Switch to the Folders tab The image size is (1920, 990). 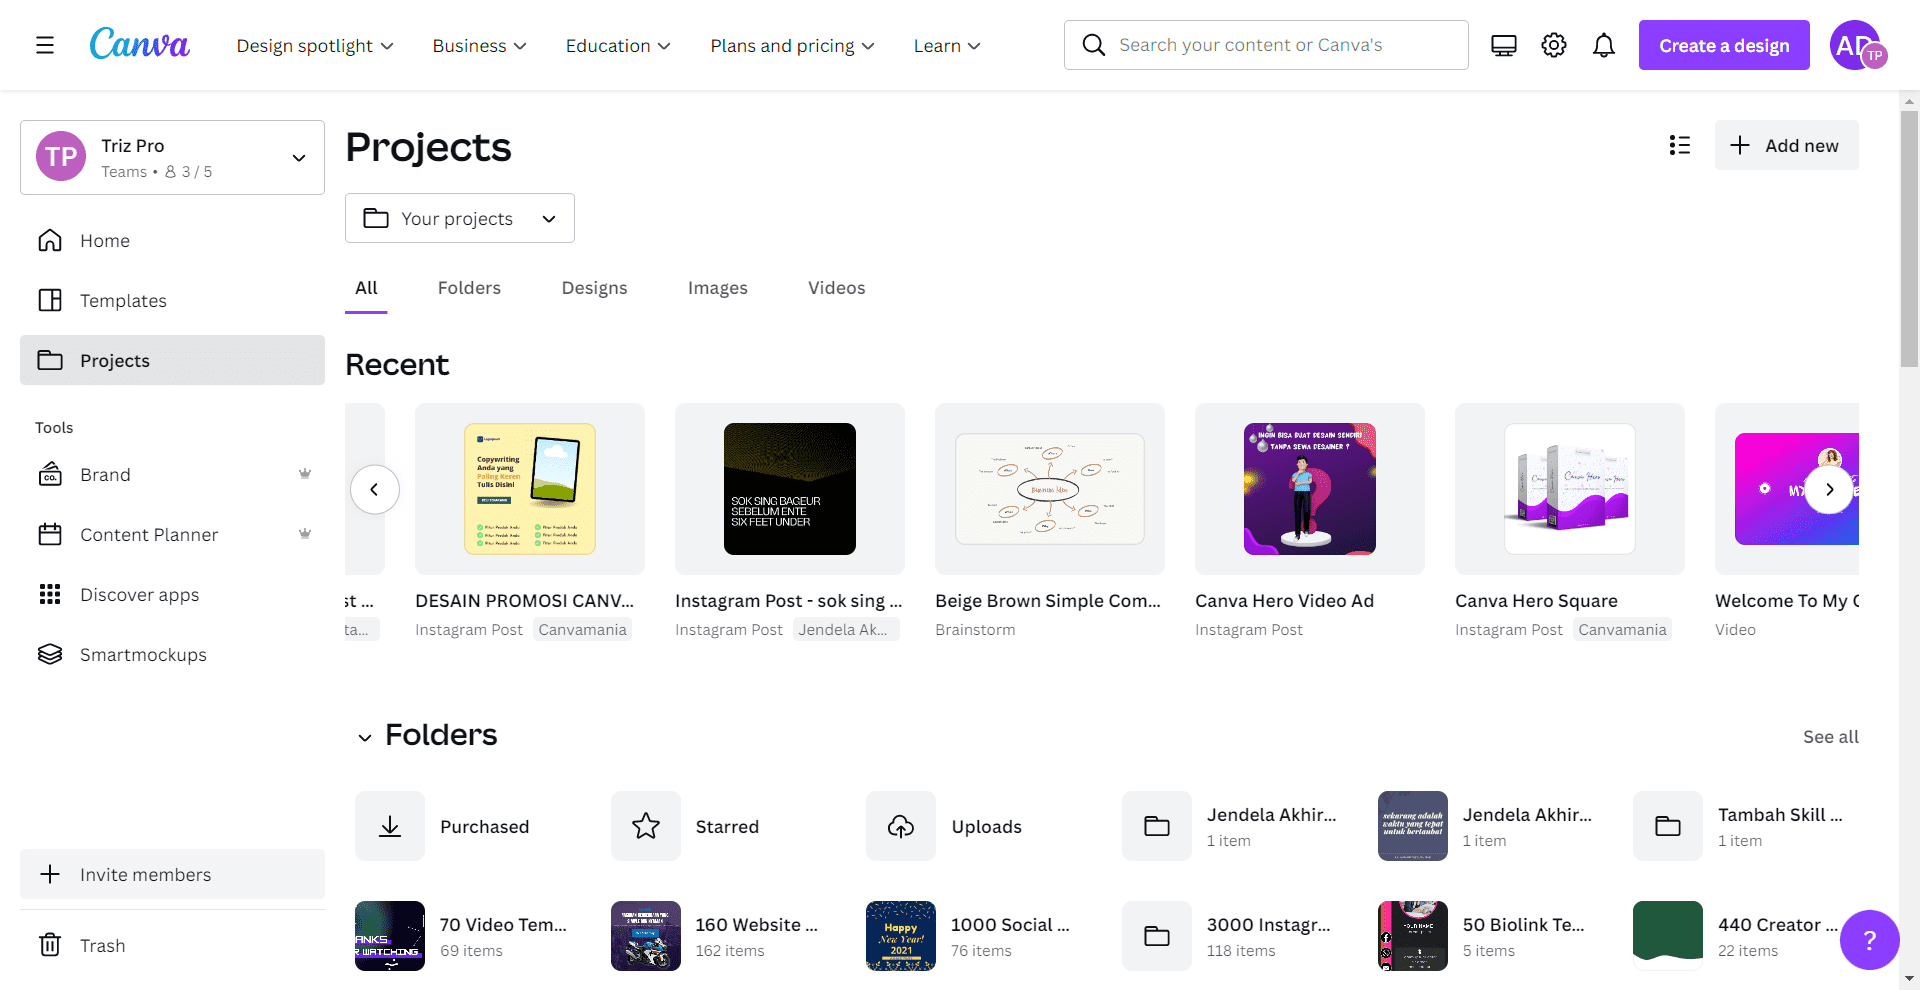pos(469,288)
